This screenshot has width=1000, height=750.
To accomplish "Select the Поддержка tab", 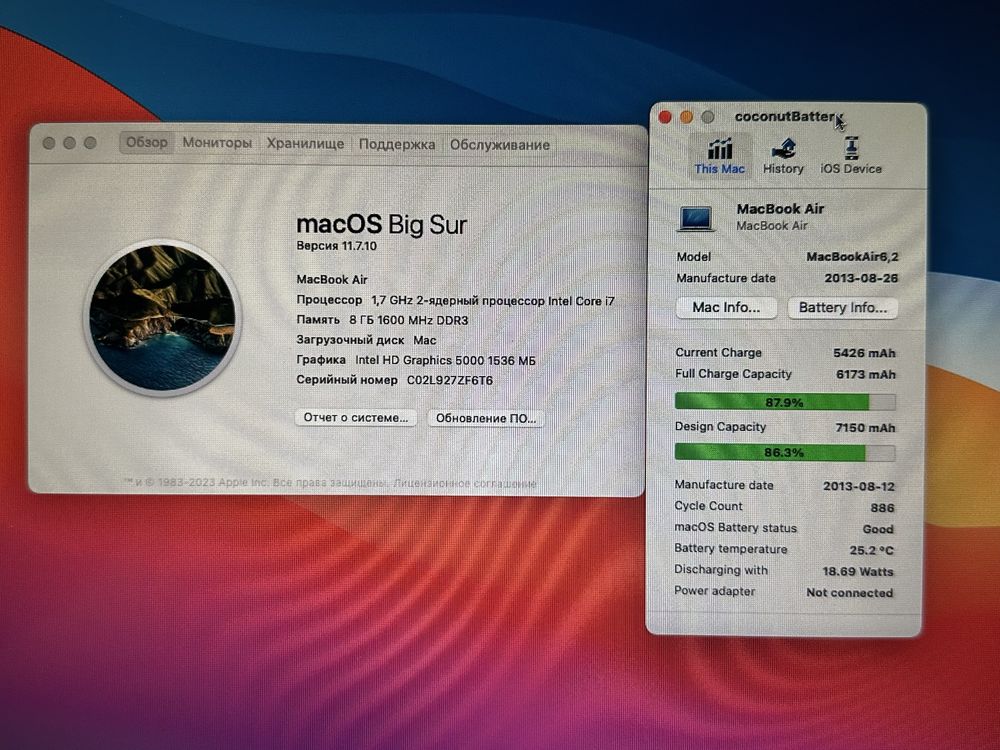I will 397,144.
